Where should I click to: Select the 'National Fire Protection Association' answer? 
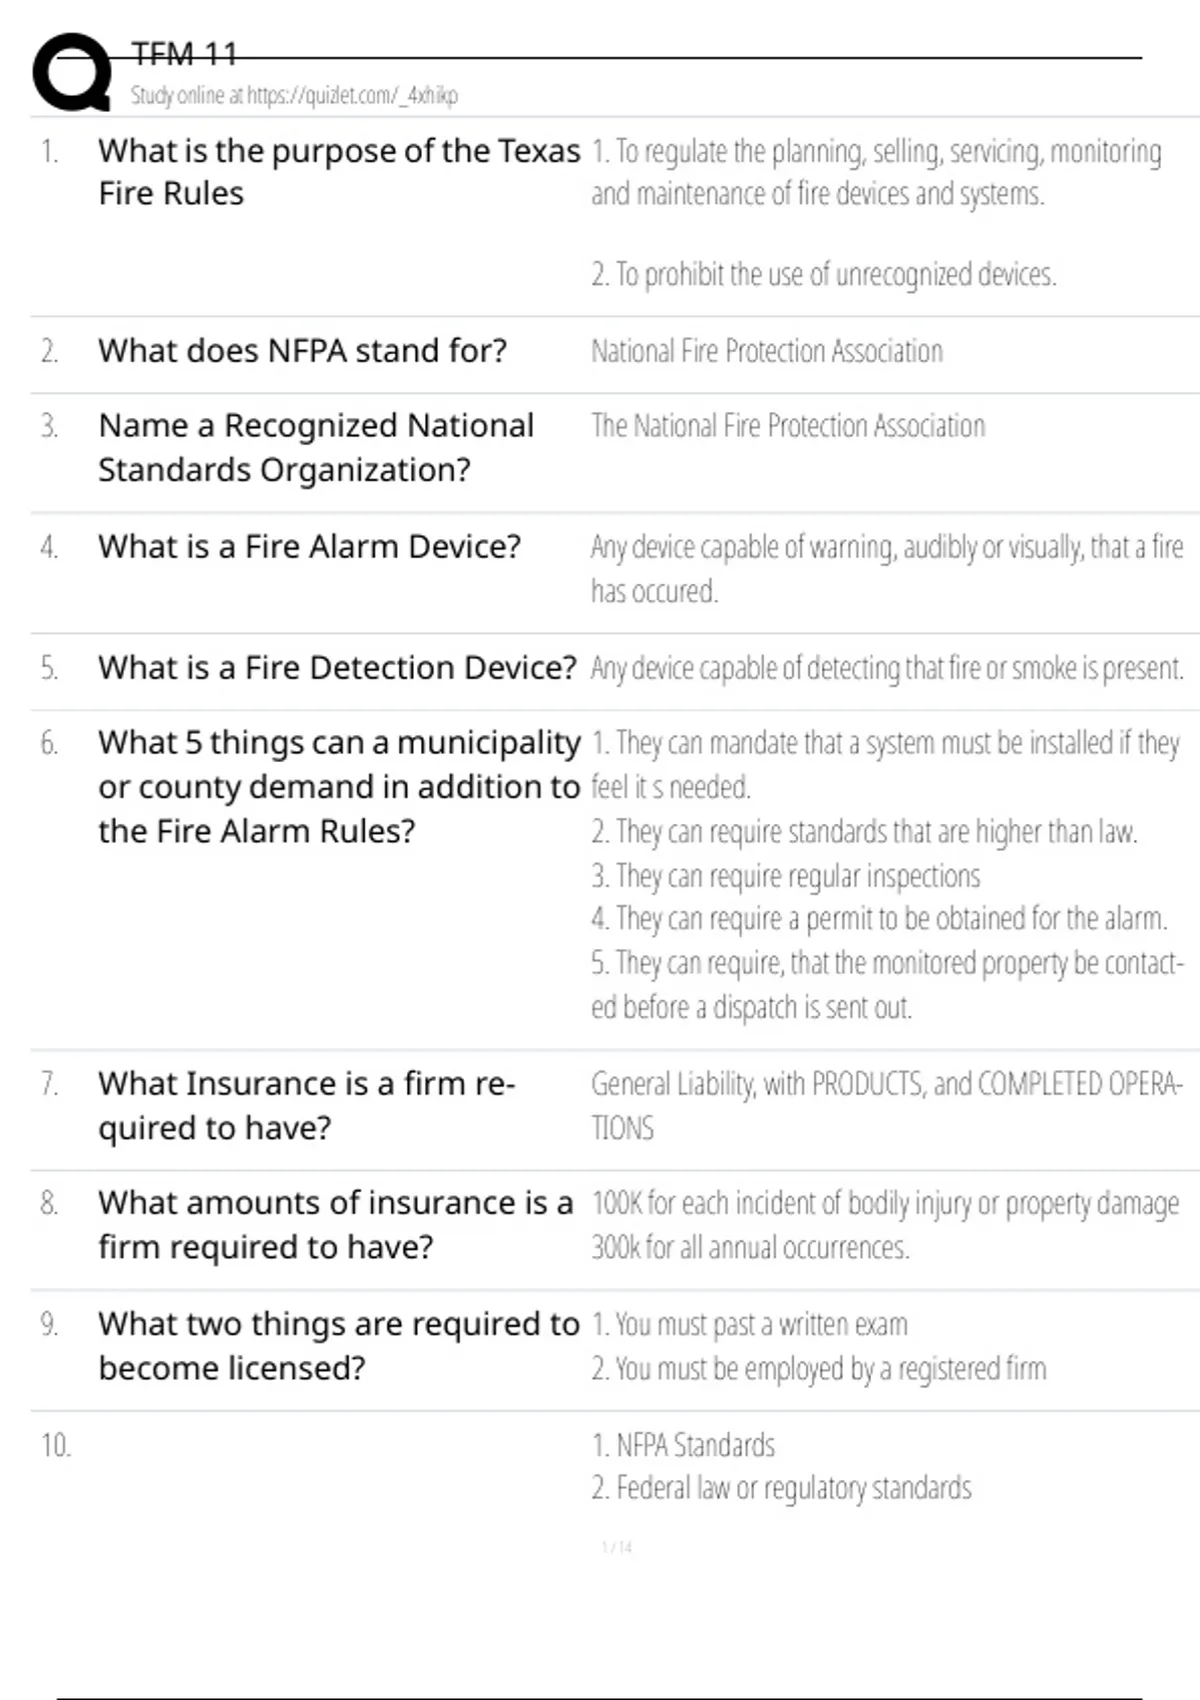(x=766, y=351)
